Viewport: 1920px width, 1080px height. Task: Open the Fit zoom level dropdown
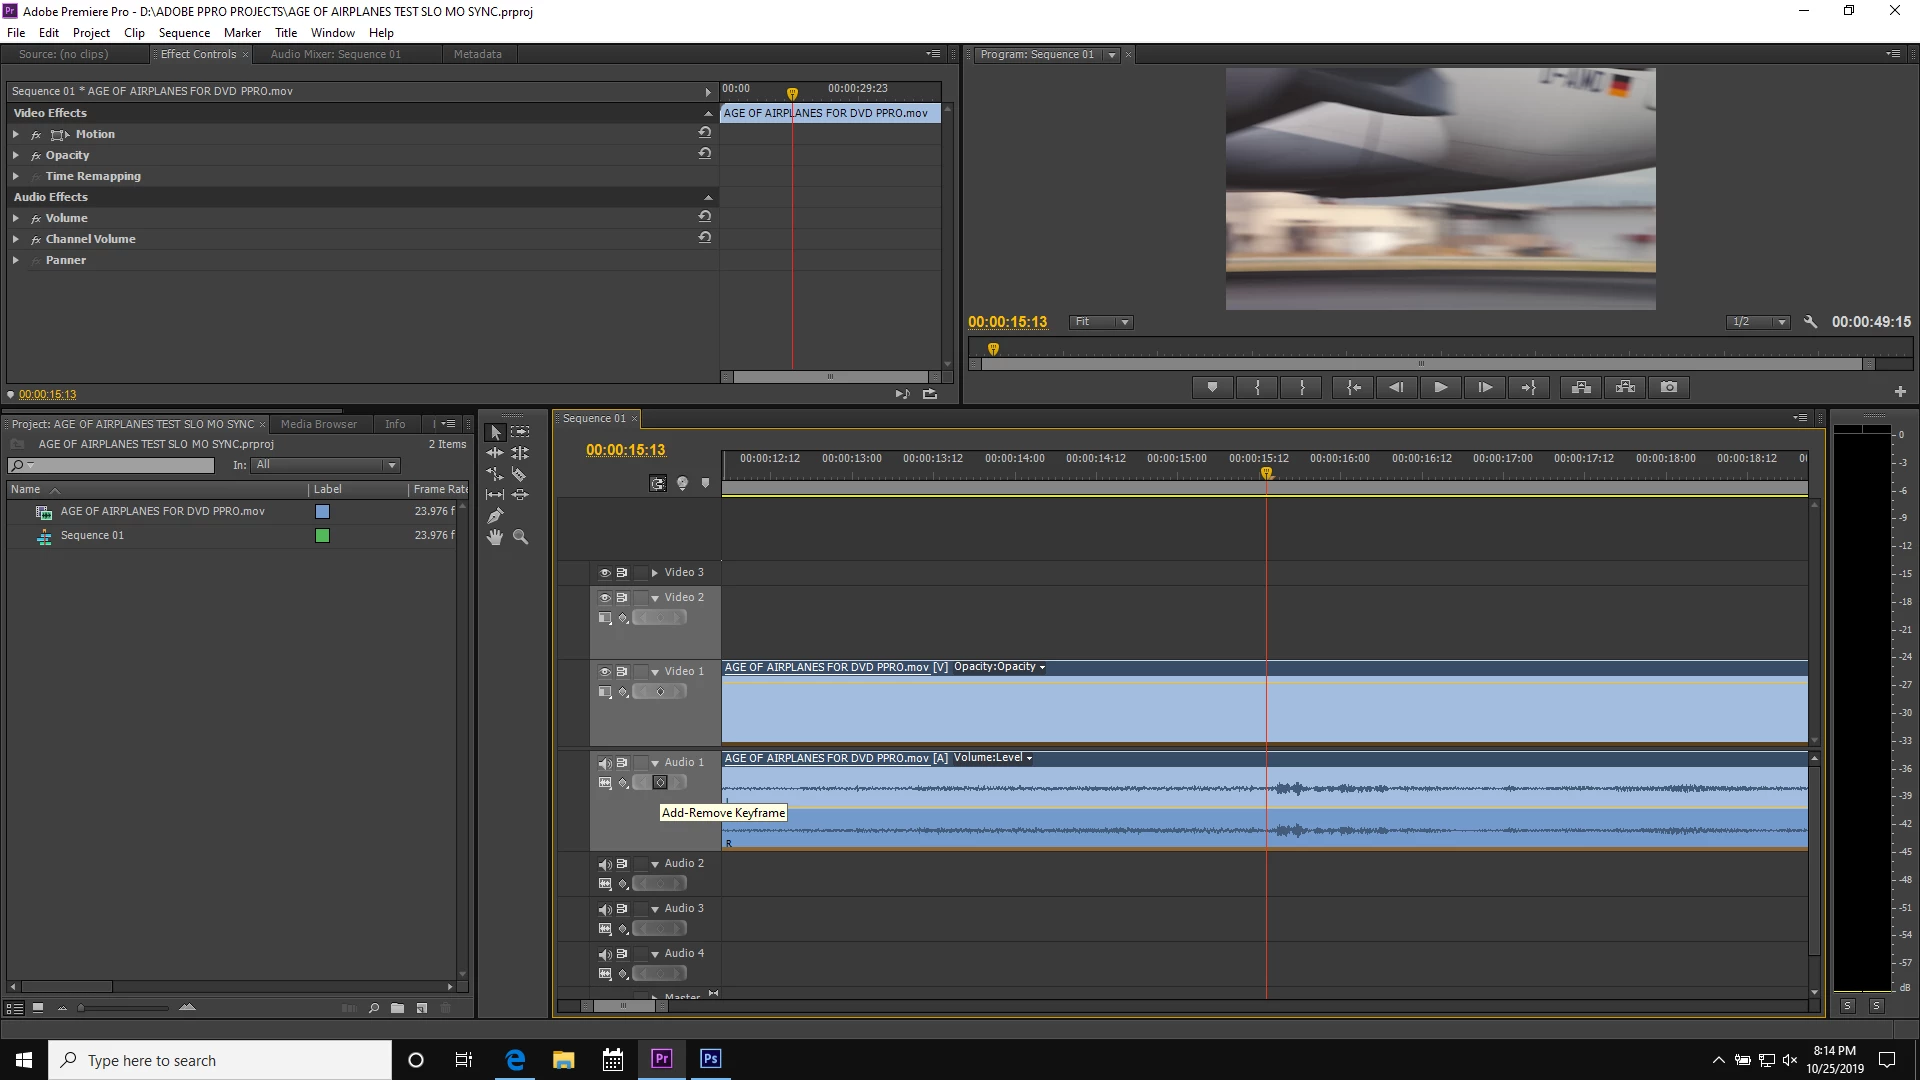coord(1100,322)
